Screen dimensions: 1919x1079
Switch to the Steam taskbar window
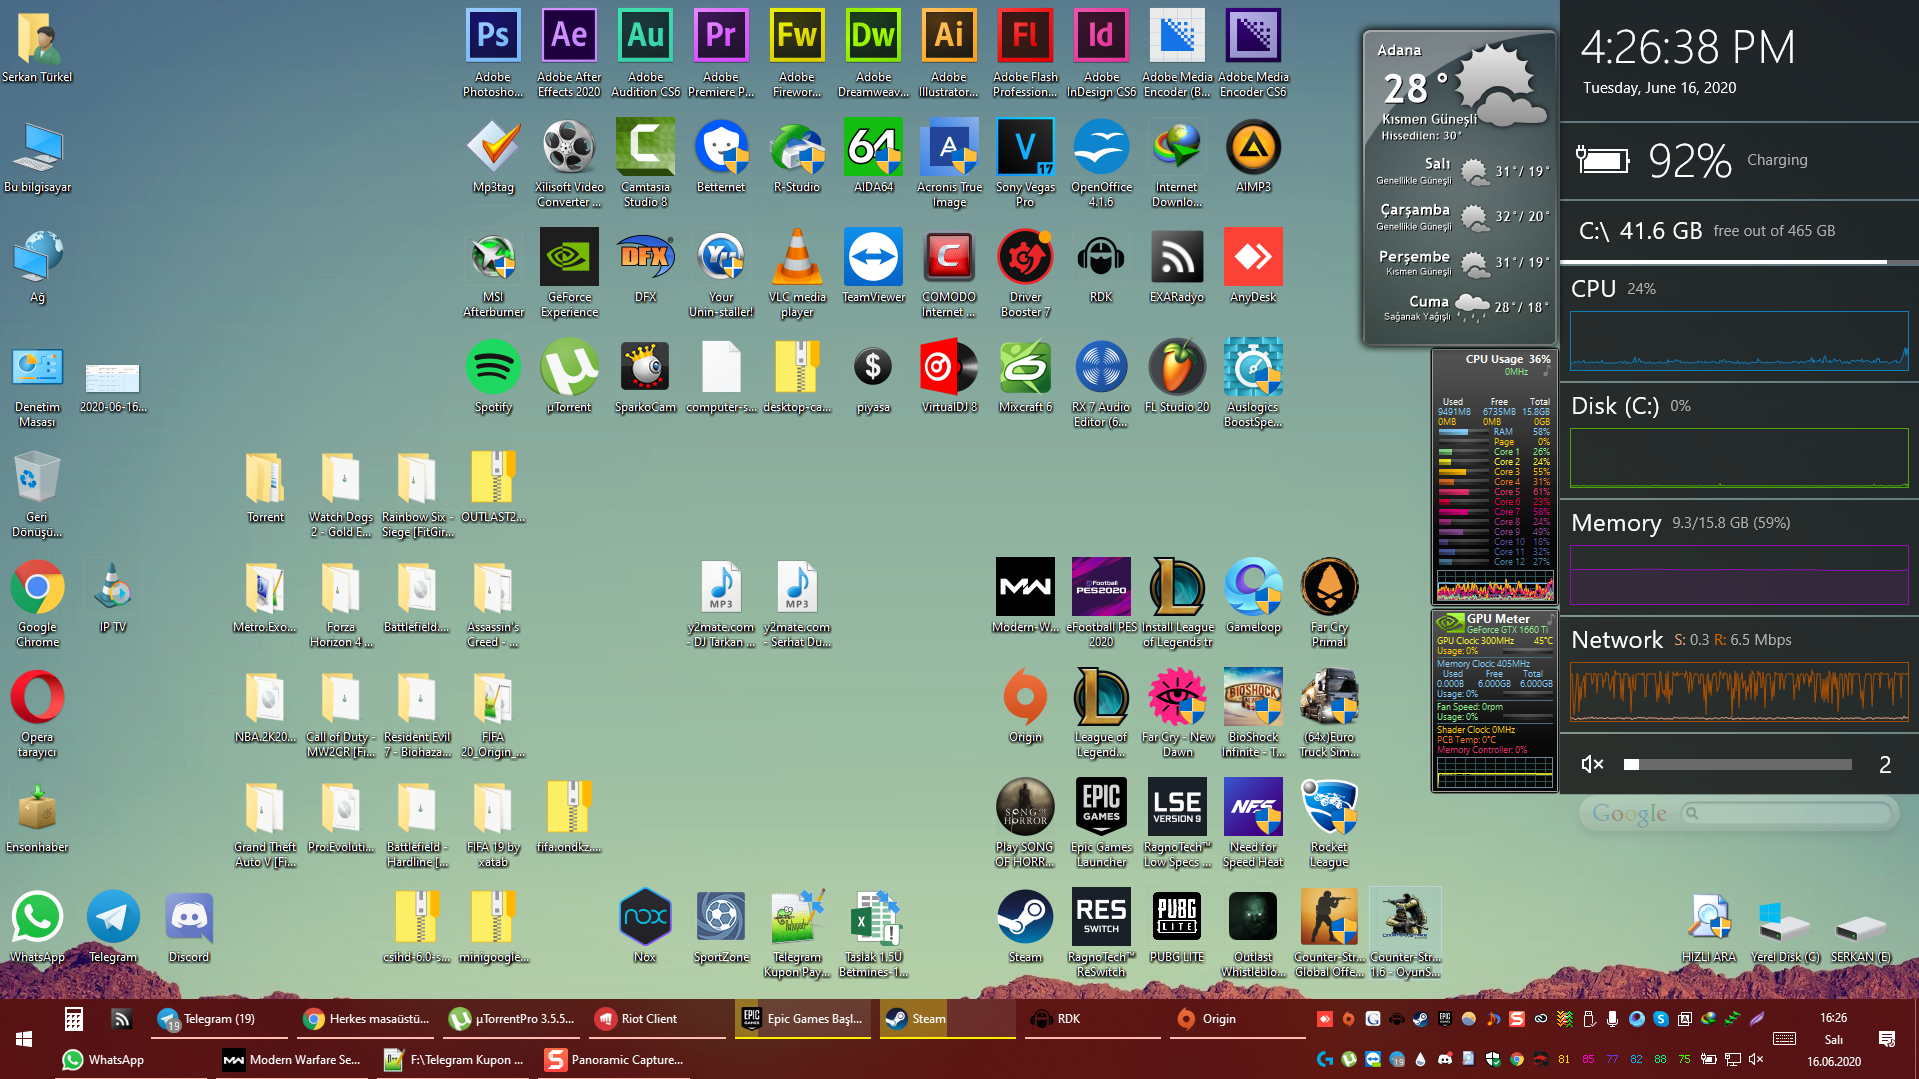[x=949, y=1019]
